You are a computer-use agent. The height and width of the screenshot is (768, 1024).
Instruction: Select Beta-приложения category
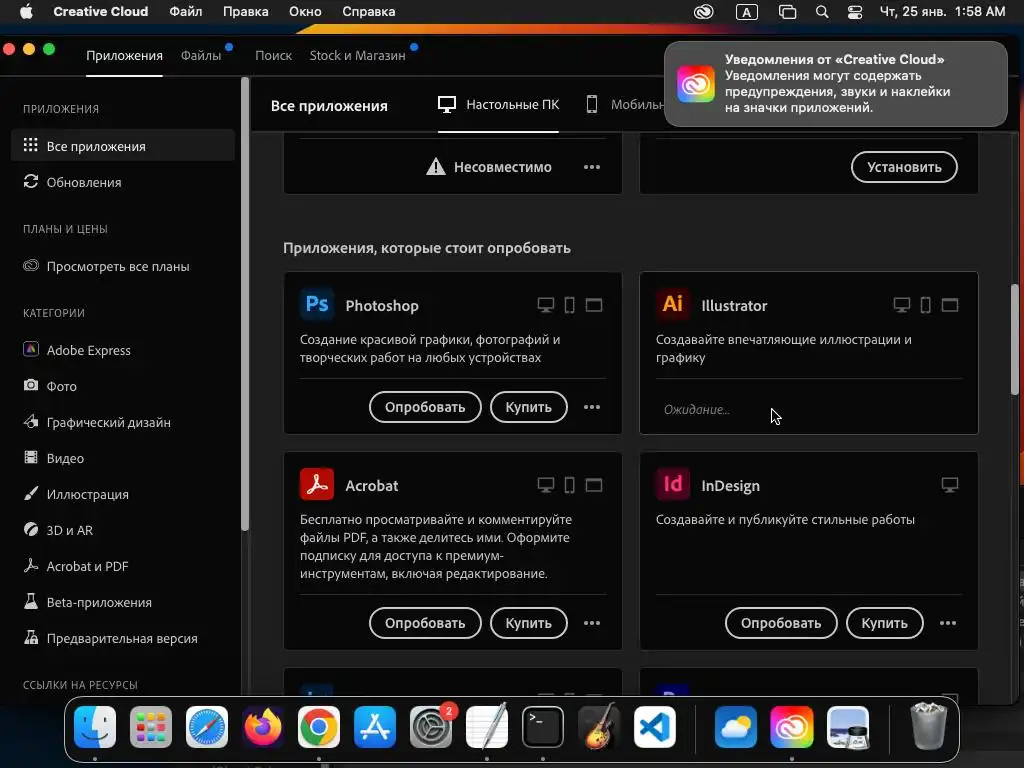point(123,602)
